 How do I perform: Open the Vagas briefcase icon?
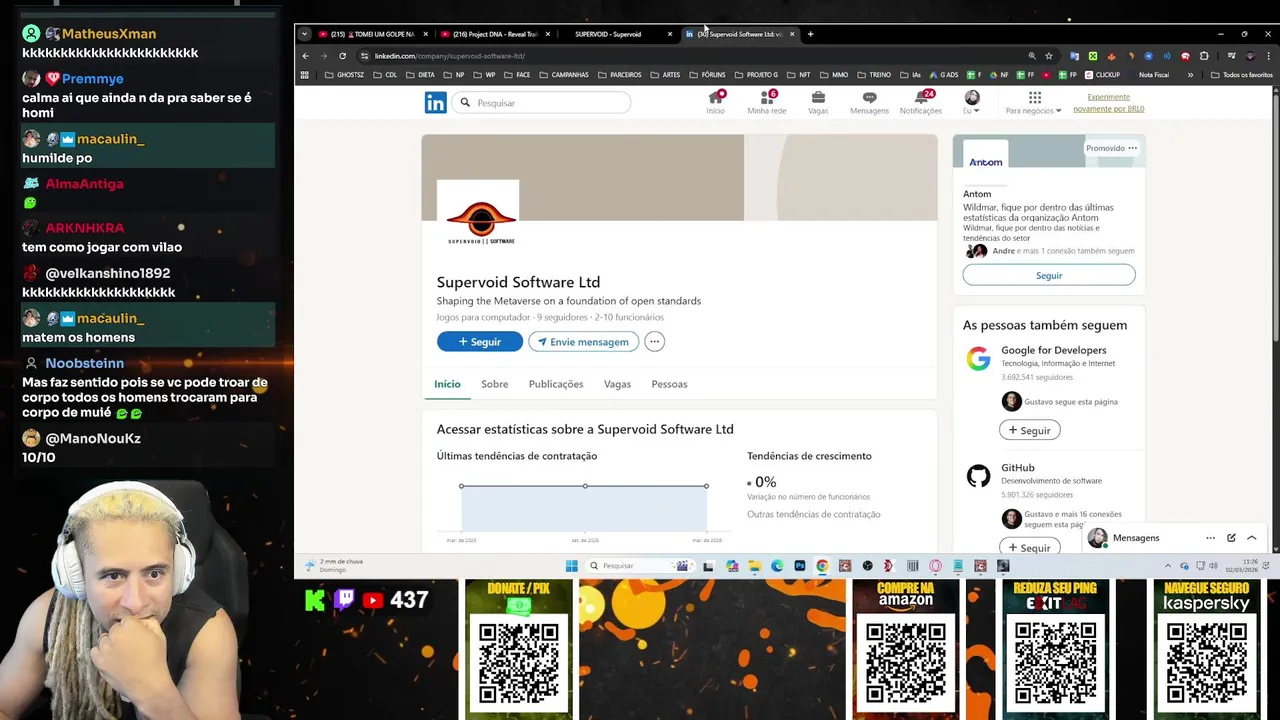[x=818, y=97]
